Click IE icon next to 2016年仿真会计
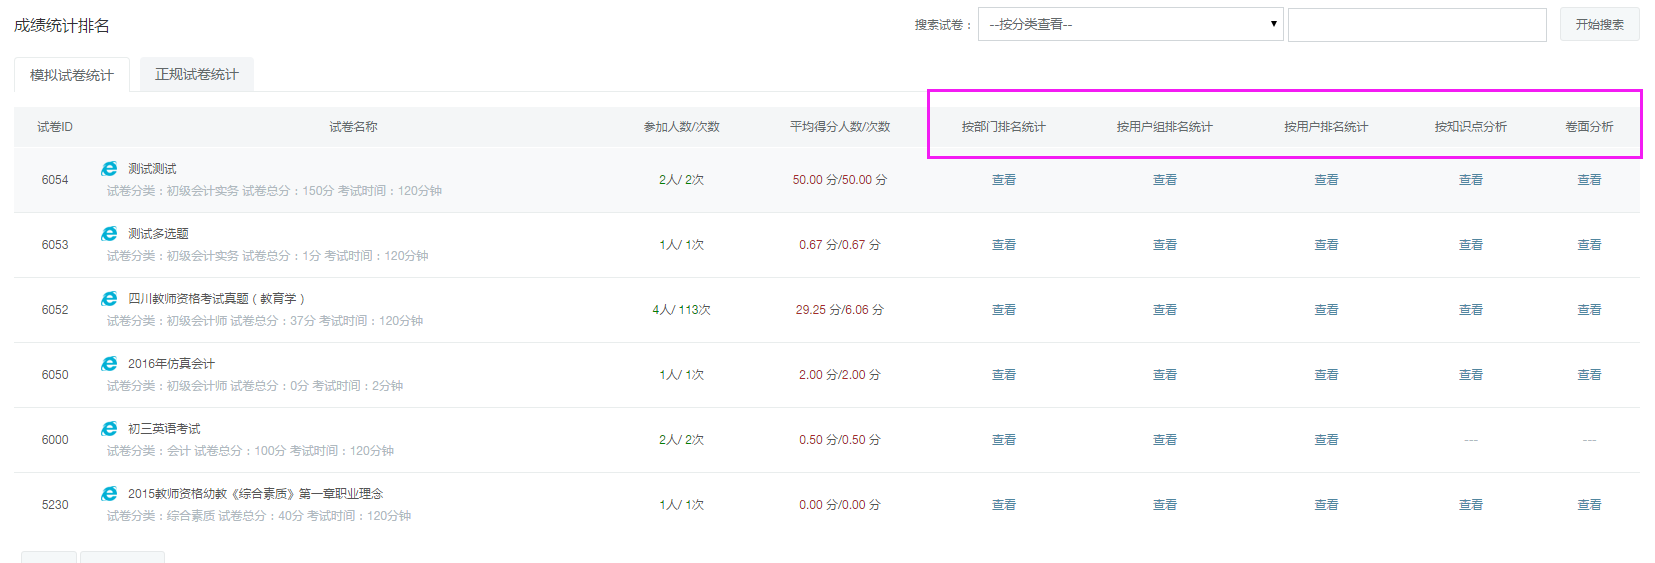 pyautogui.click(x=109, y=364)
